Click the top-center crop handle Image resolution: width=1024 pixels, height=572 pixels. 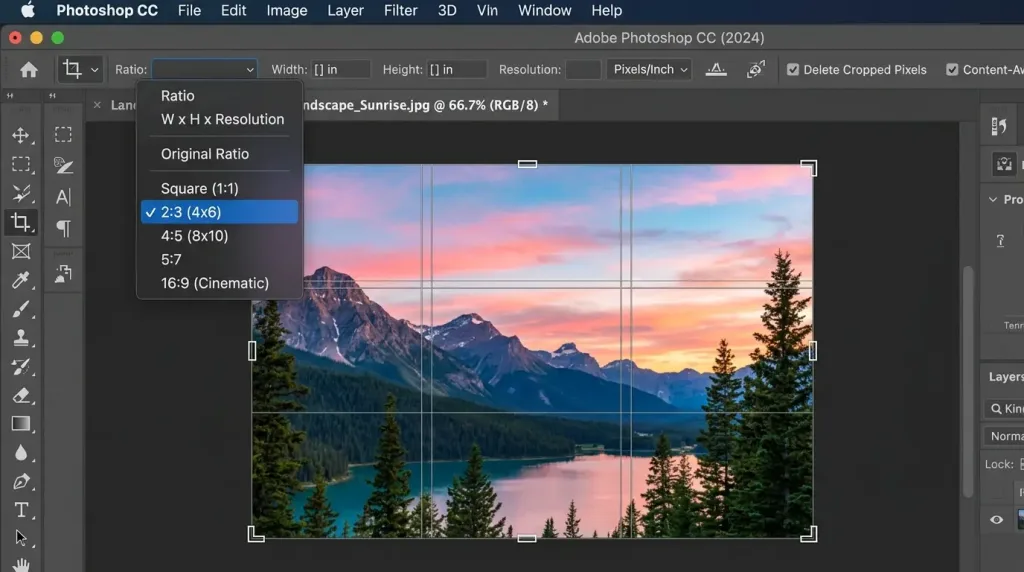coord(527,164)
